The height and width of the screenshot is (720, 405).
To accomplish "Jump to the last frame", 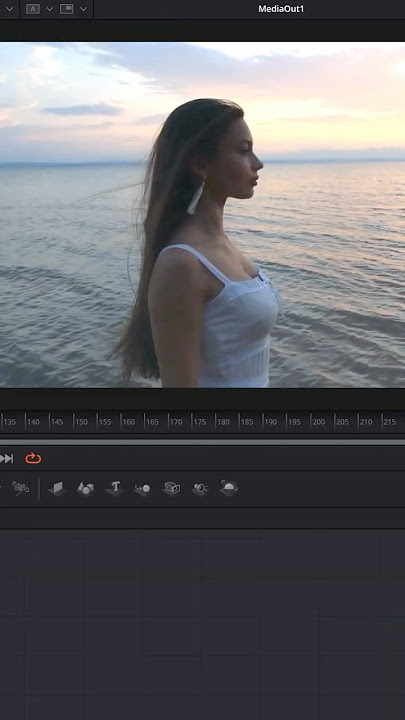I will coord(6,458).
